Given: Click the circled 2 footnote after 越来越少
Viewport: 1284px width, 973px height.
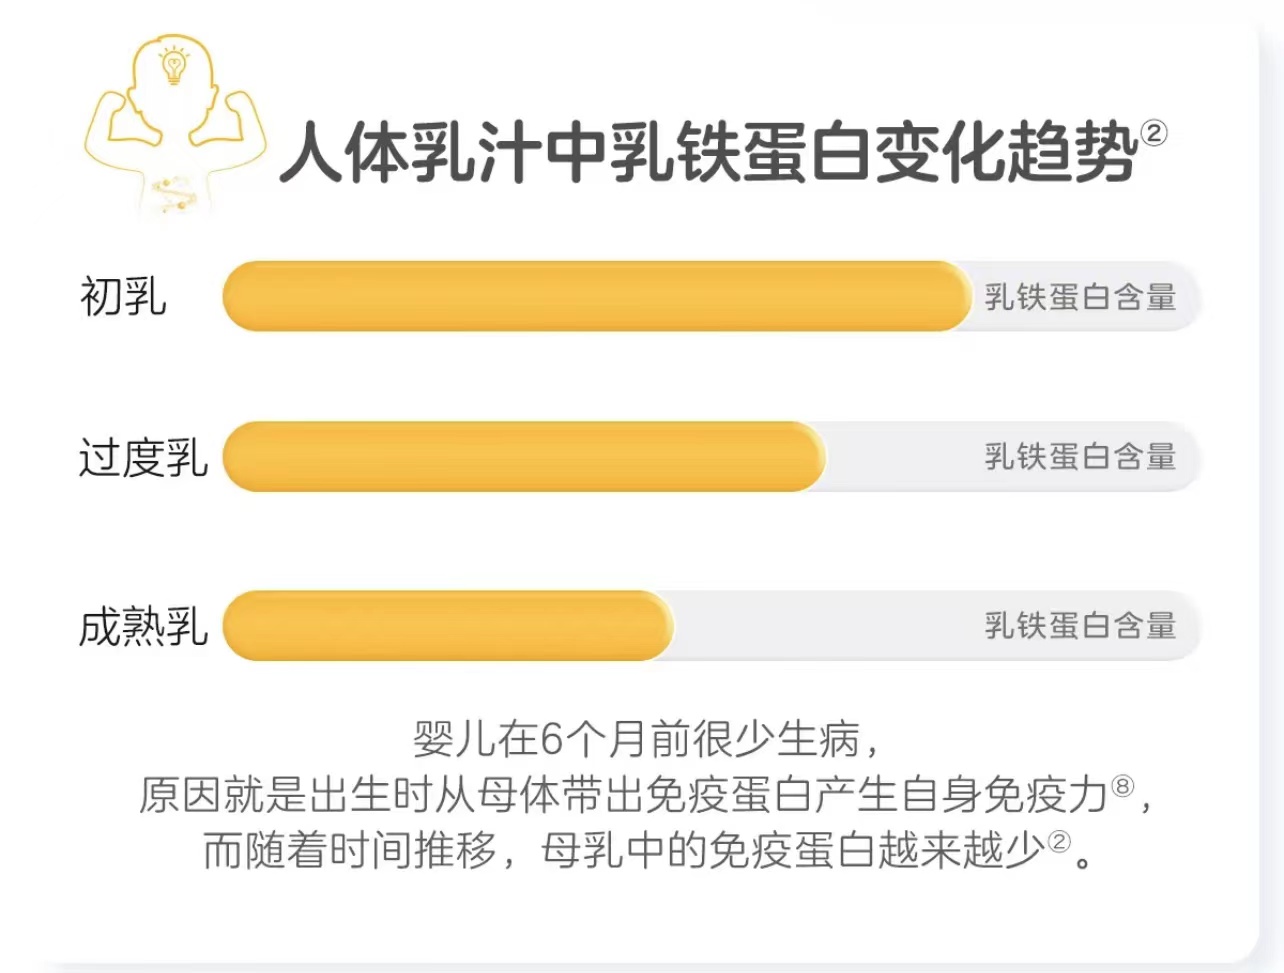Looking at the screenshot, I should pos(1058,841).
